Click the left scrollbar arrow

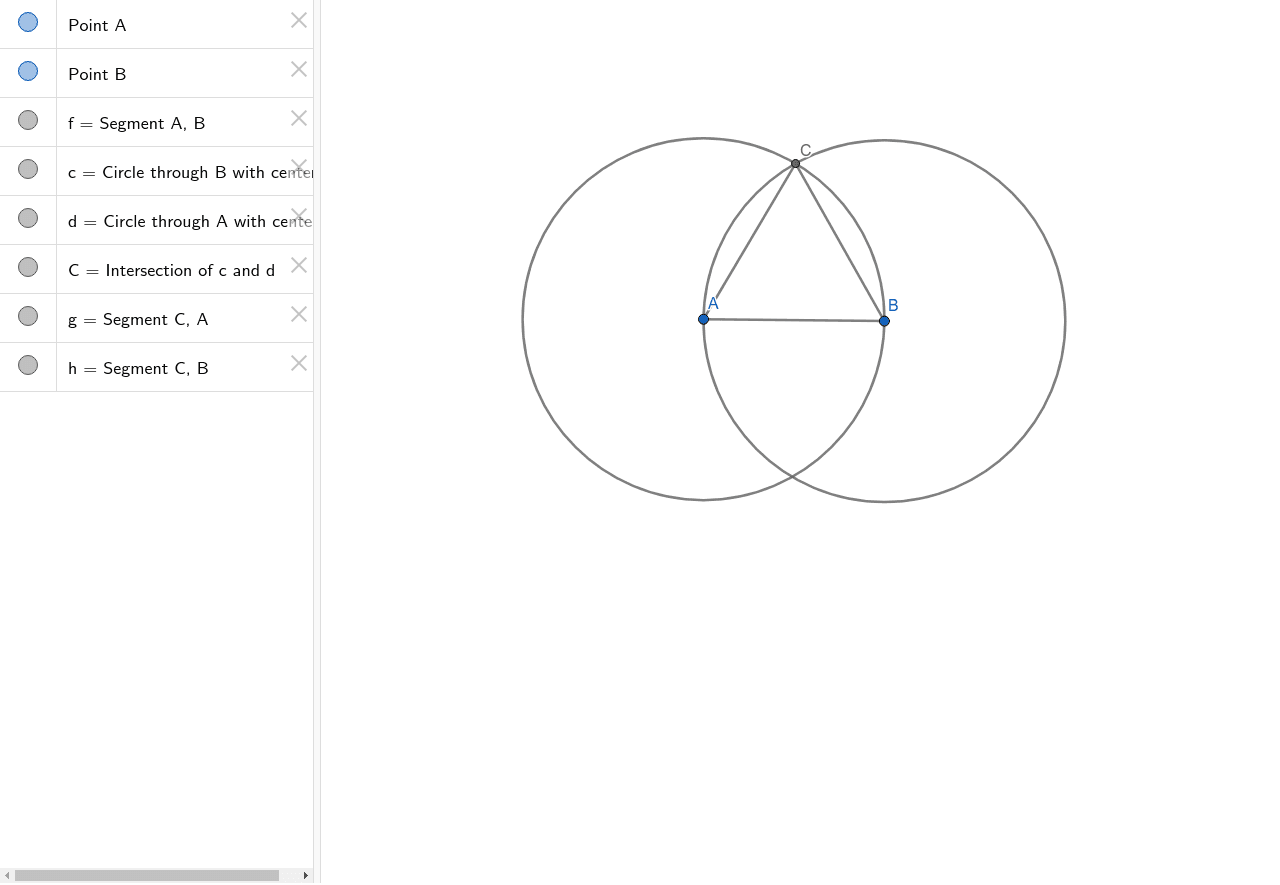coord(7,875)
